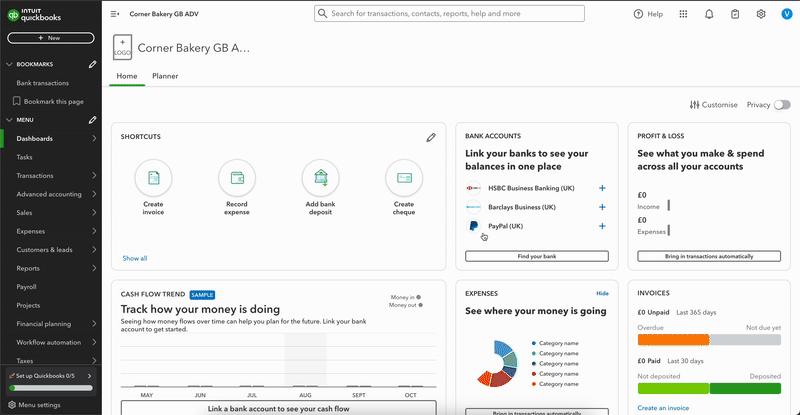Switch to the Home tab
The width and height of the screenshot is (800, 415).
(127, 76)
